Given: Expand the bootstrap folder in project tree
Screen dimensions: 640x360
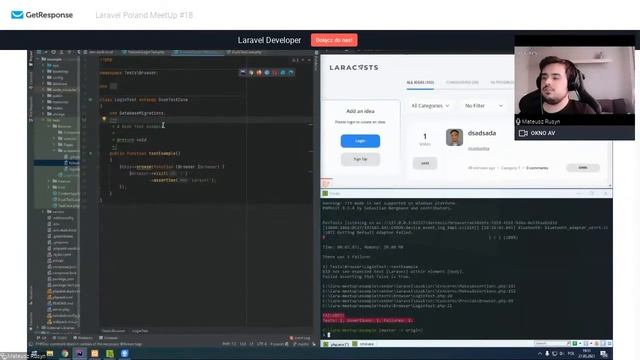Looking at the screenshot, I should pyautogui.click(x=43, y=71).
